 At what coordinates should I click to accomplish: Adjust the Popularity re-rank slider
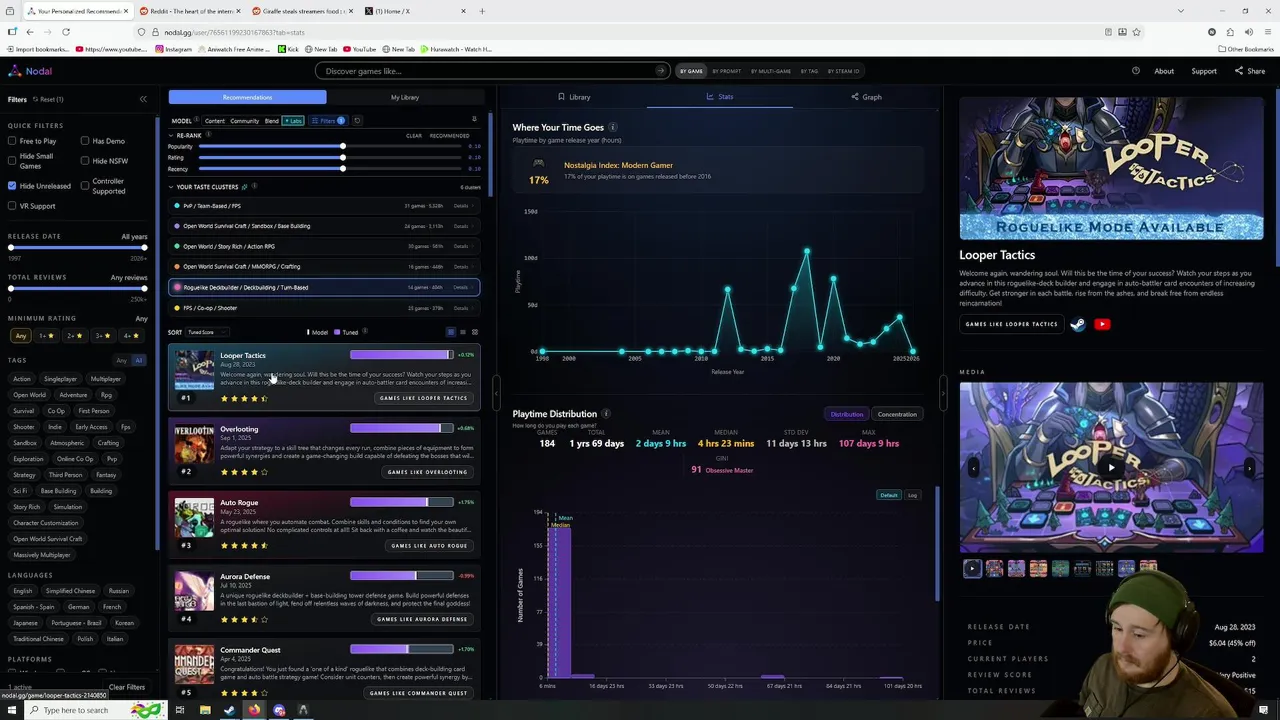pos(331,146)
